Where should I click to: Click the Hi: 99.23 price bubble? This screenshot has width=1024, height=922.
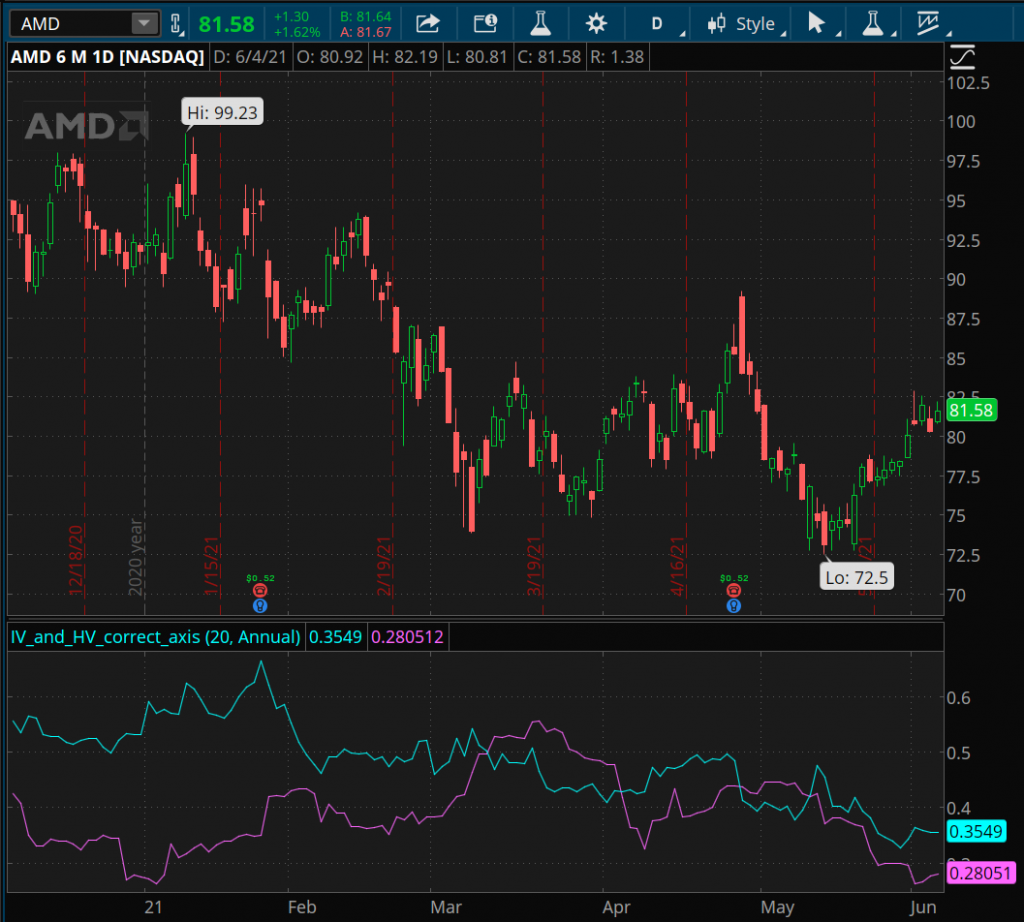223,112
